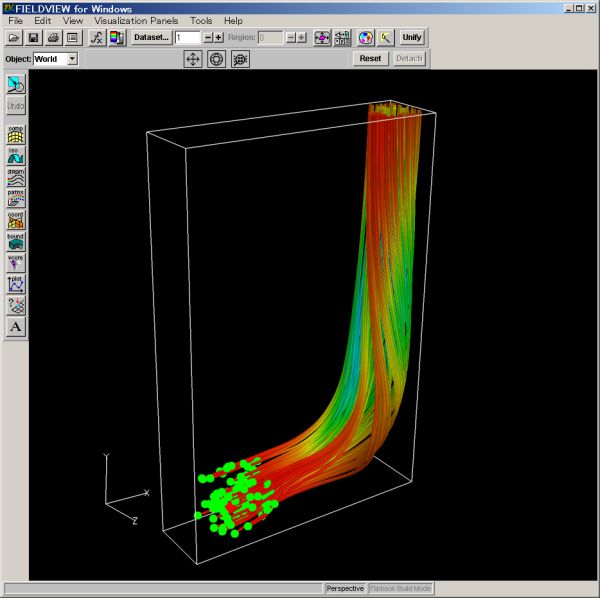
Task: Open the Visualization Panels menu
Action: 138,20
